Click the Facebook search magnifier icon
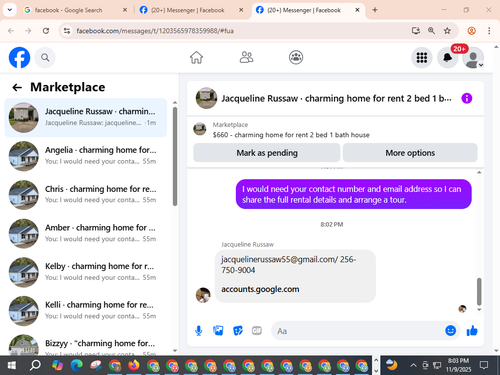 pyautogui.click(x=45, y=58)
